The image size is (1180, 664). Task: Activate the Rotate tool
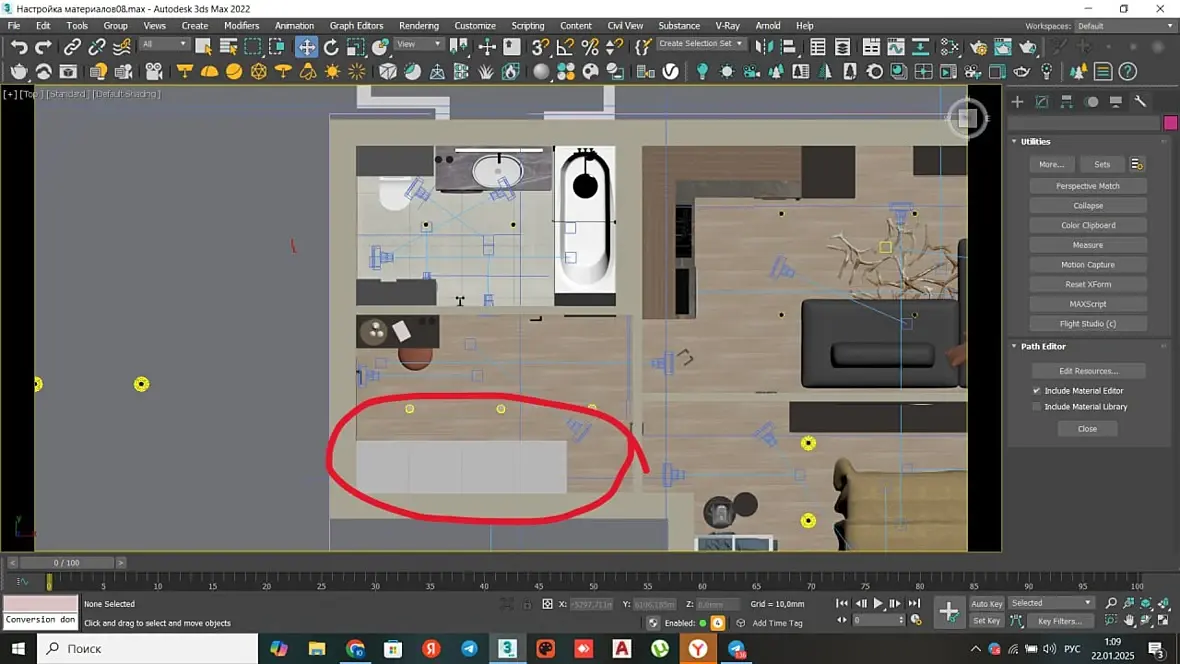tap(331, 46)
